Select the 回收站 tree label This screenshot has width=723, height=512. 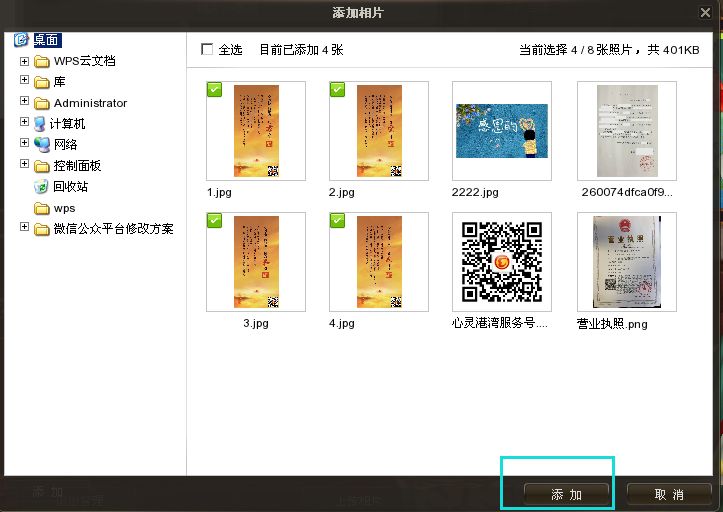71,186
